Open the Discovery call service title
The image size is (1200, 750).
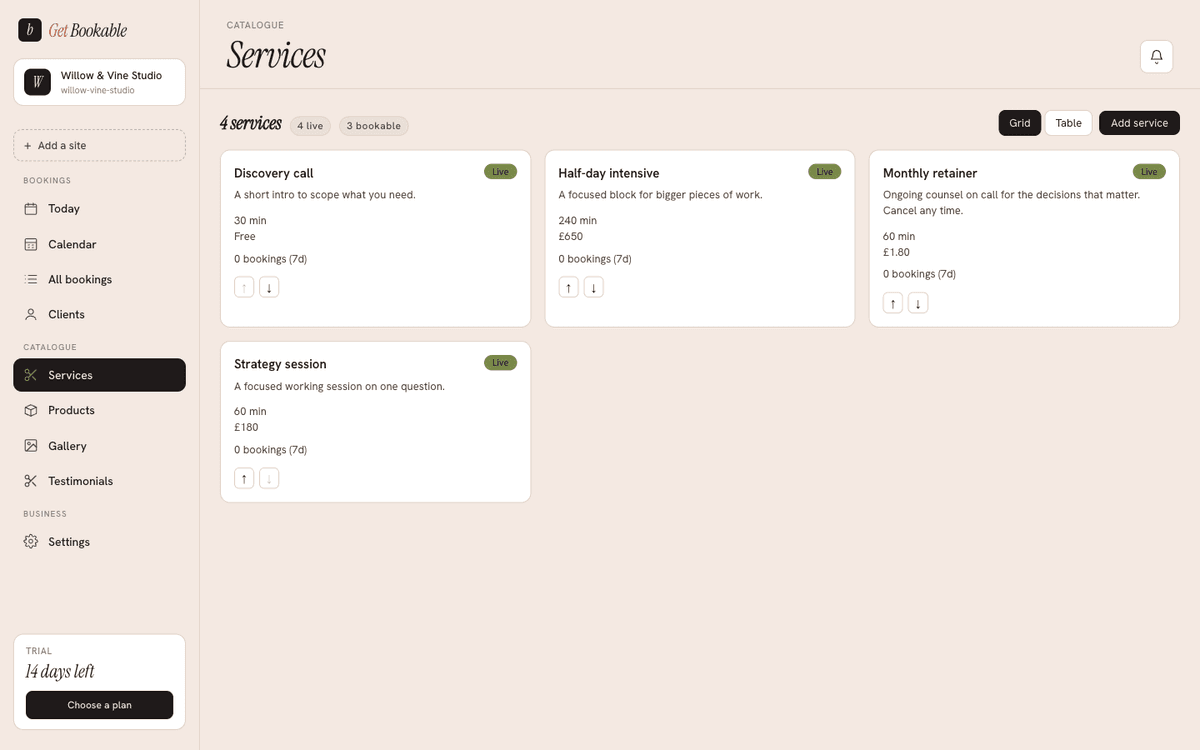[274, 173]
